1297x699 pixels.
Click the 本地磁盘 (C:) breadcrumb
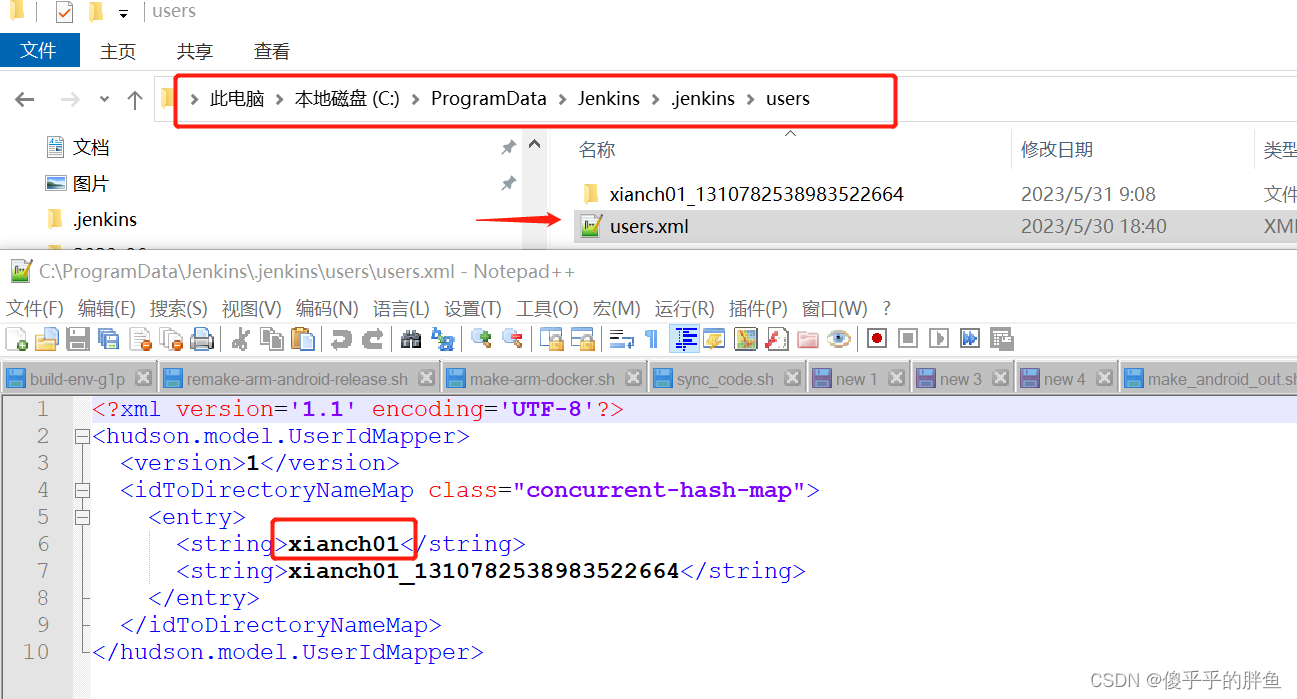pos(347,99)
